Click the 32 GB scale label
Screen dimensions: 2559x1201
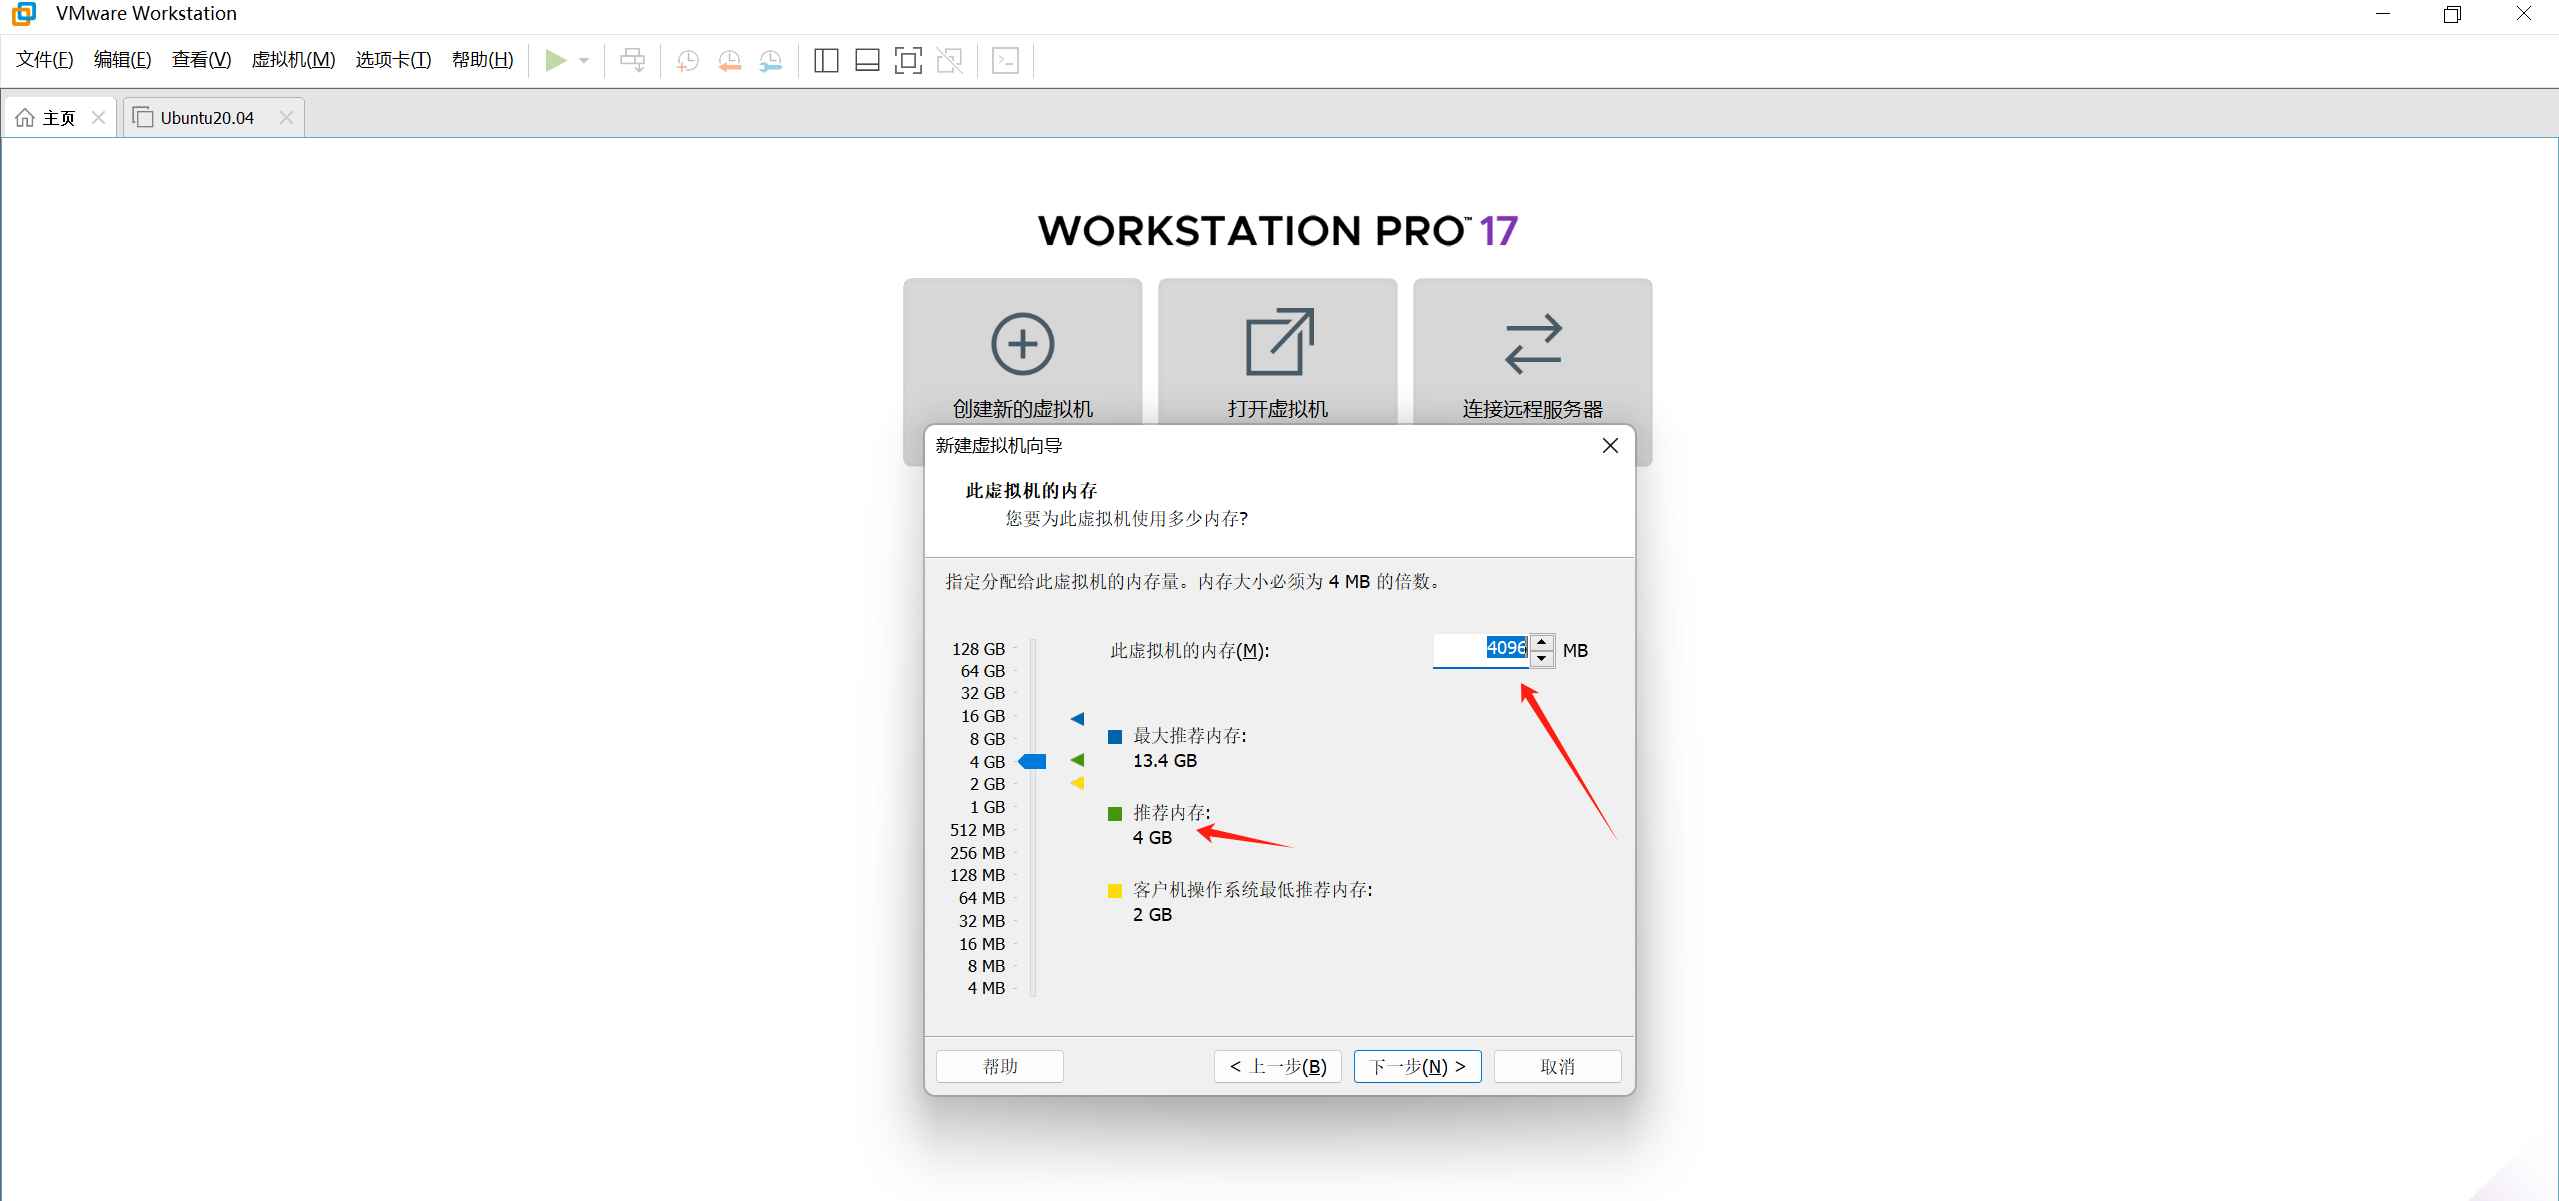point(982,693)
